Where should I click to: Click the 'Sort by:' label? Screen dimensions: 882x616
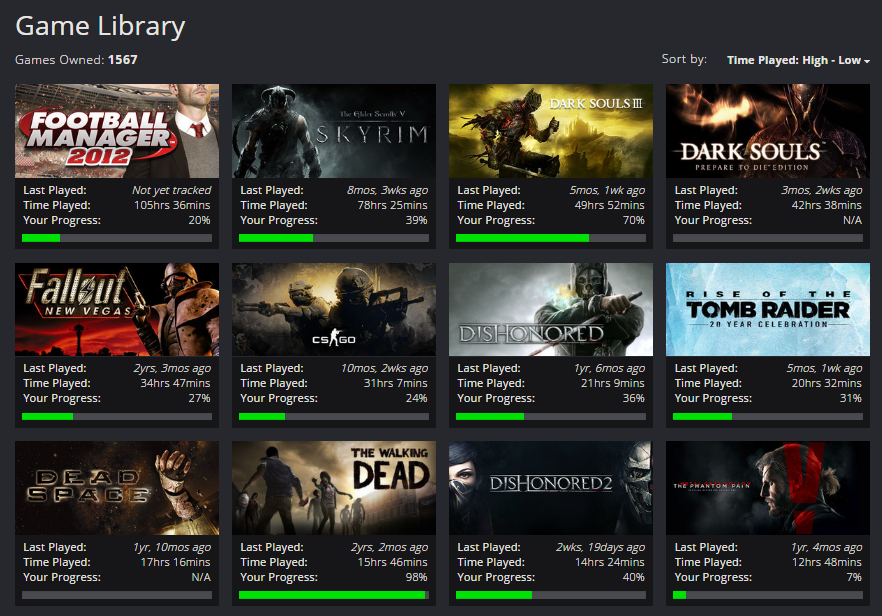tap(684, 59)
